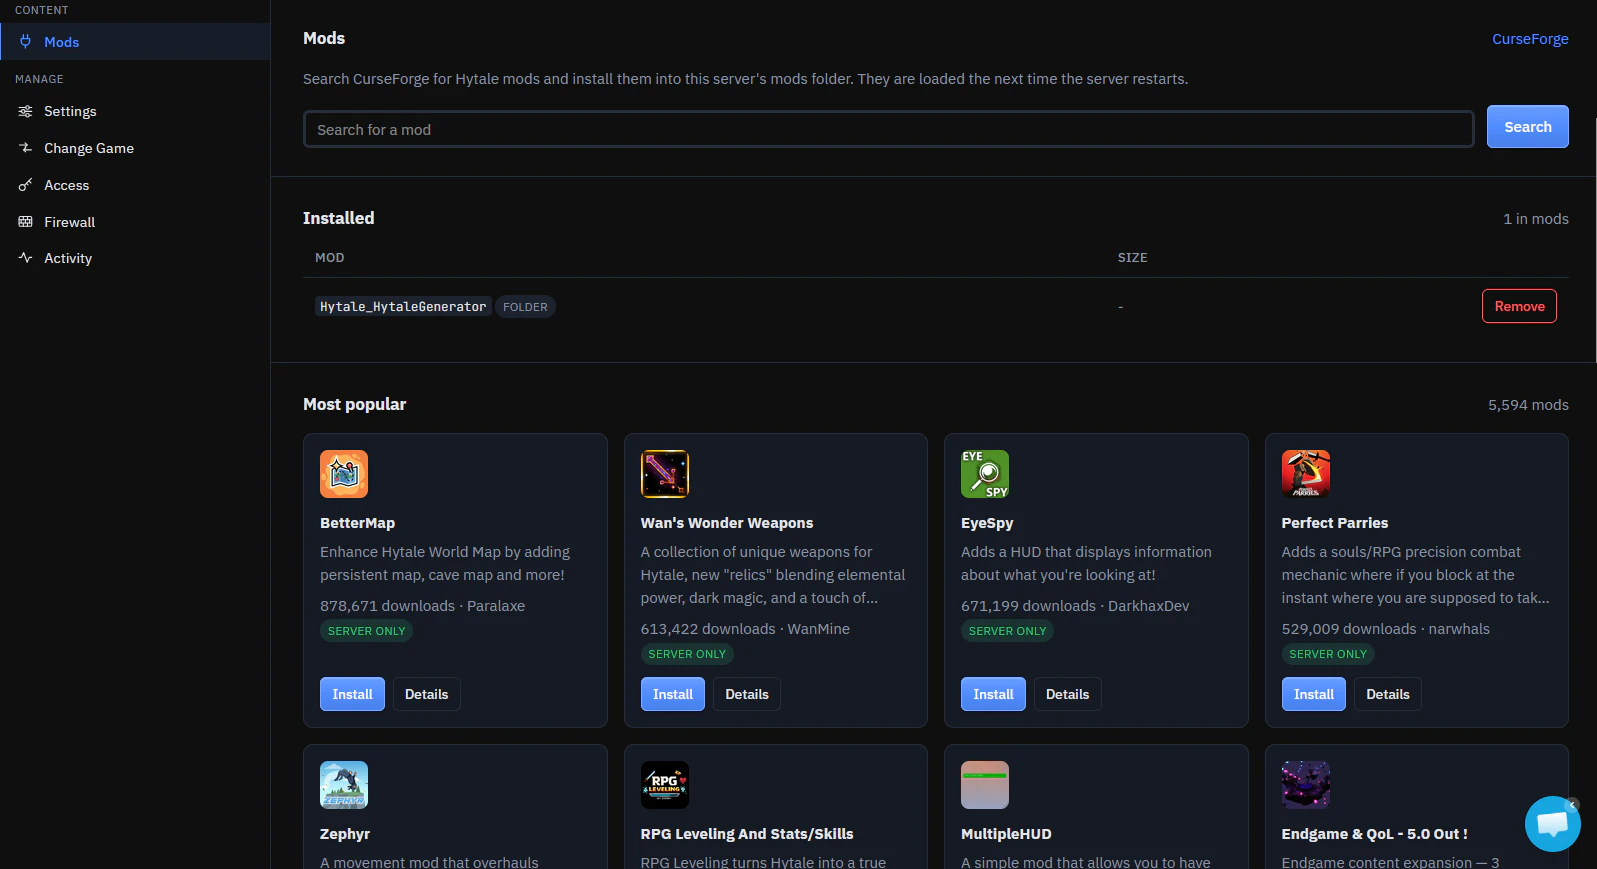Open the Firewall page
The image size is (1597, 869).
[x=135, y=222]
